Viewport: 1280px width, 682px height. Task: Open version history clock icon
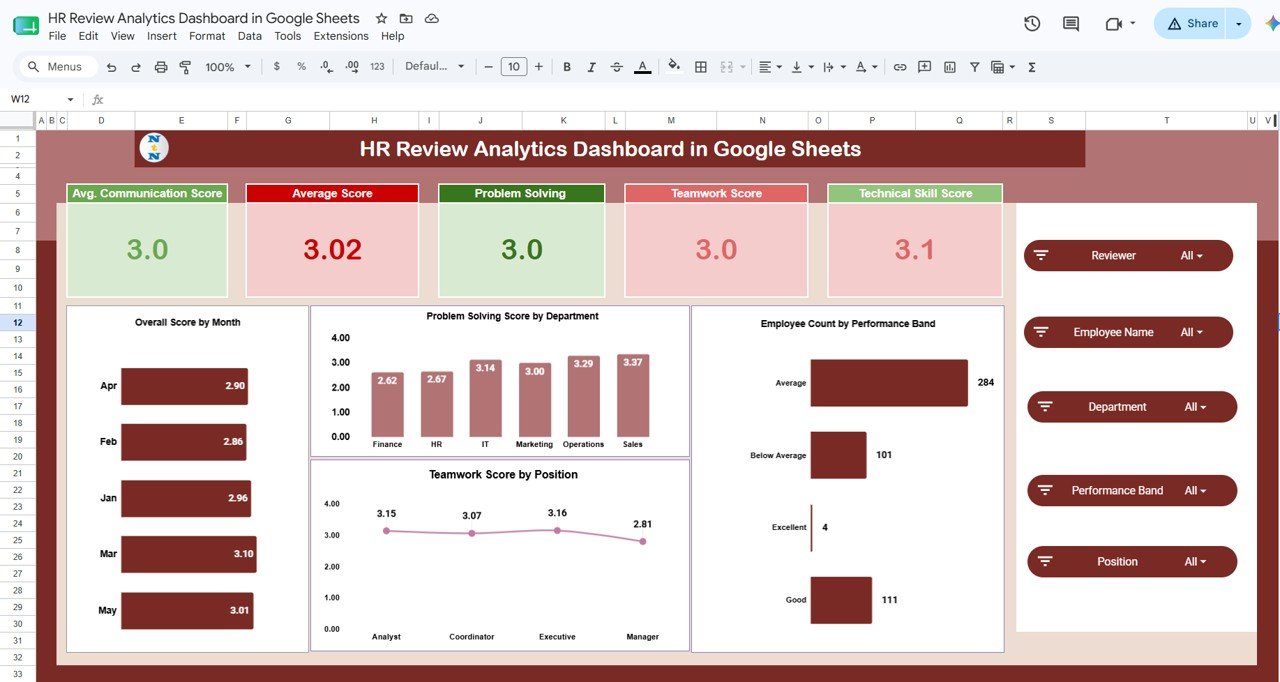pyautogui.click(x=1033, y=24)
